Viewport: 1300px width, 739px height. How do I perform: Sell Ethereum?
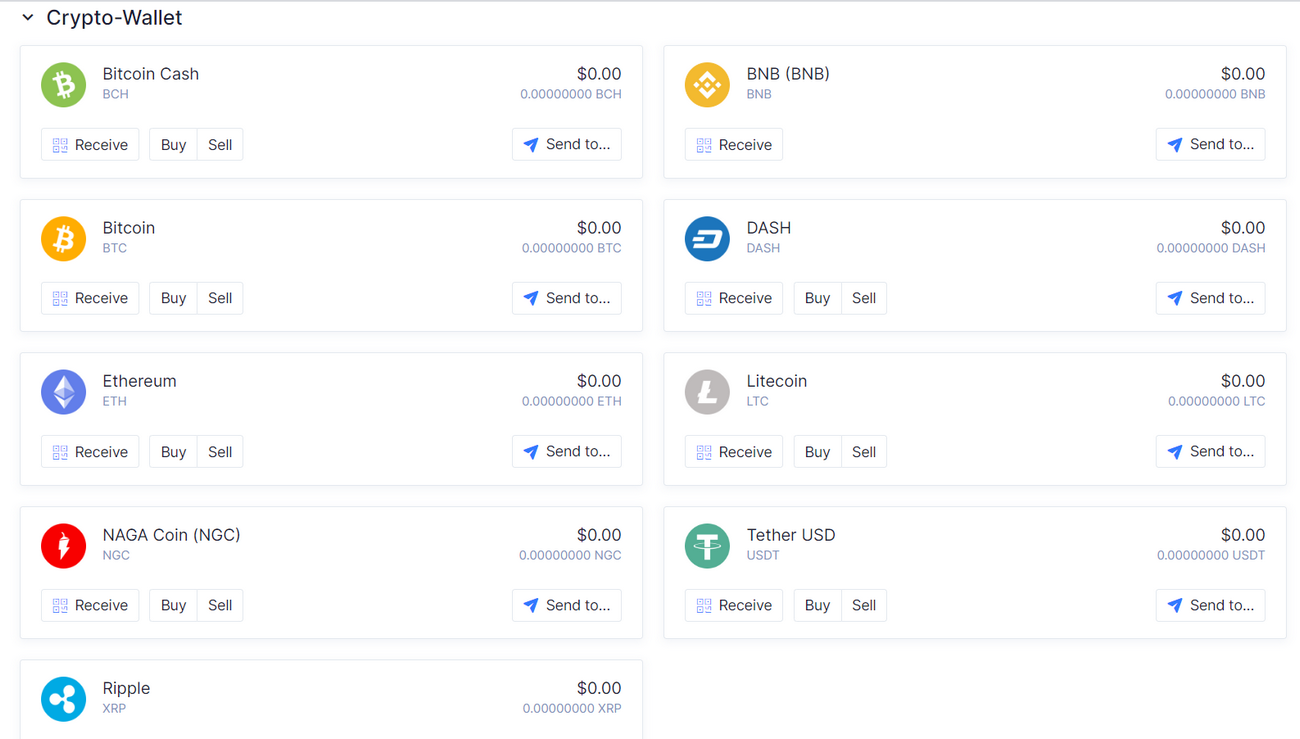220,452
